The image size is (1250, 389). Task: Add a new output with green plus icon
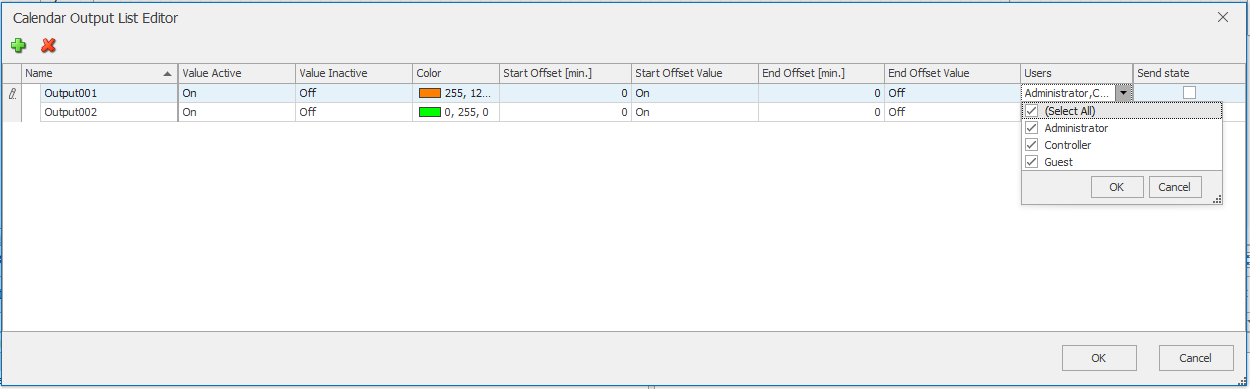tap(18, 45)
